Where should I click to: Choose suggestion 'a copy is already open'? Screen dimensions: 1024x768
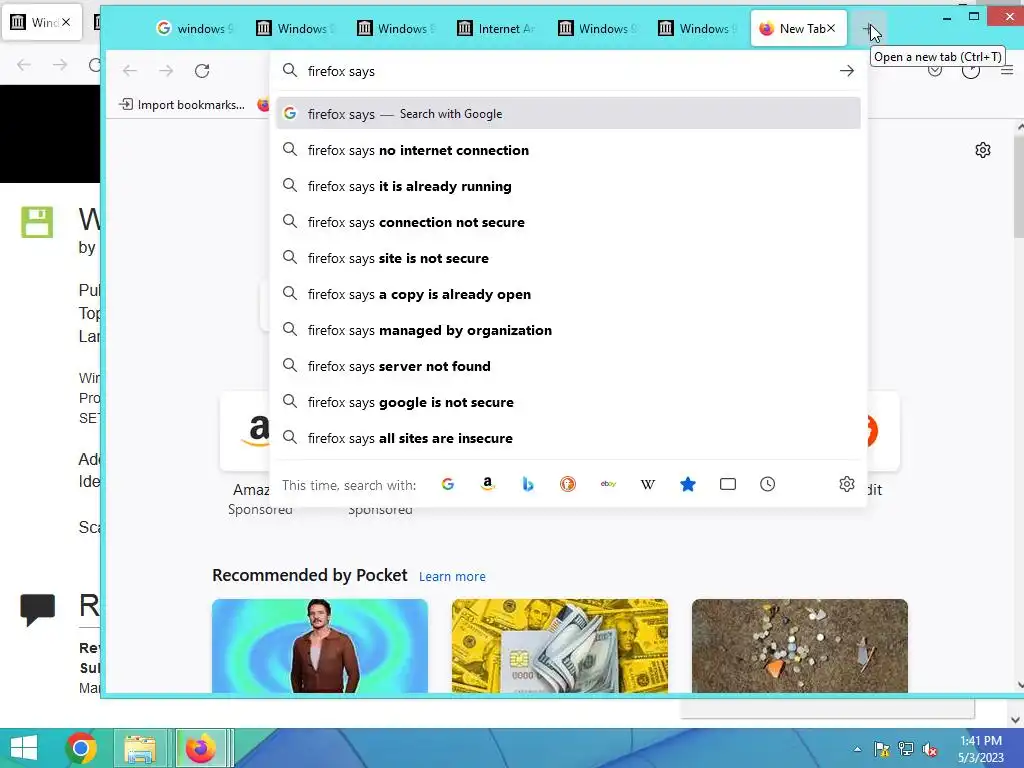(568, 294)
